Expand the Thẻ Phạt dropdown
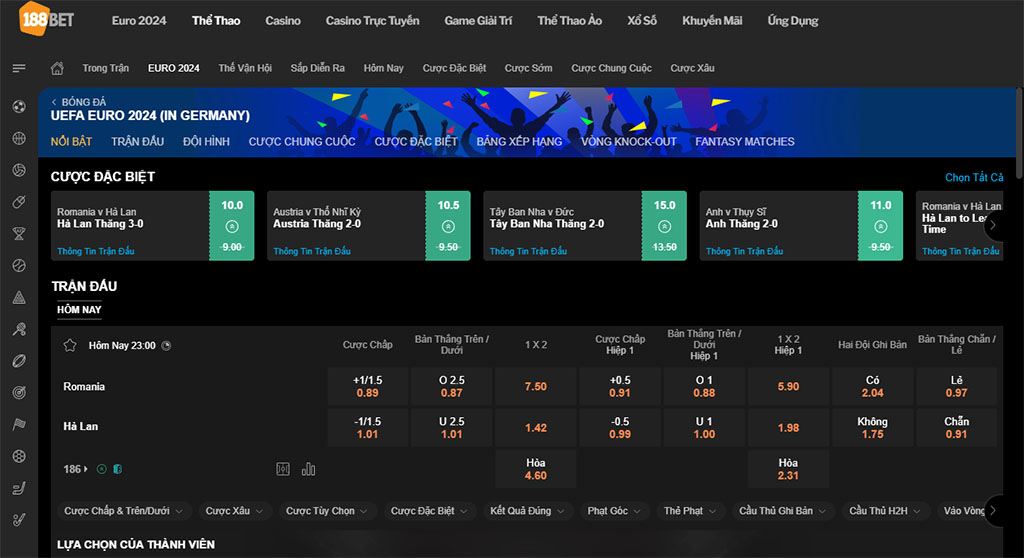The image size is (1024, 558). tap(690, 511)
